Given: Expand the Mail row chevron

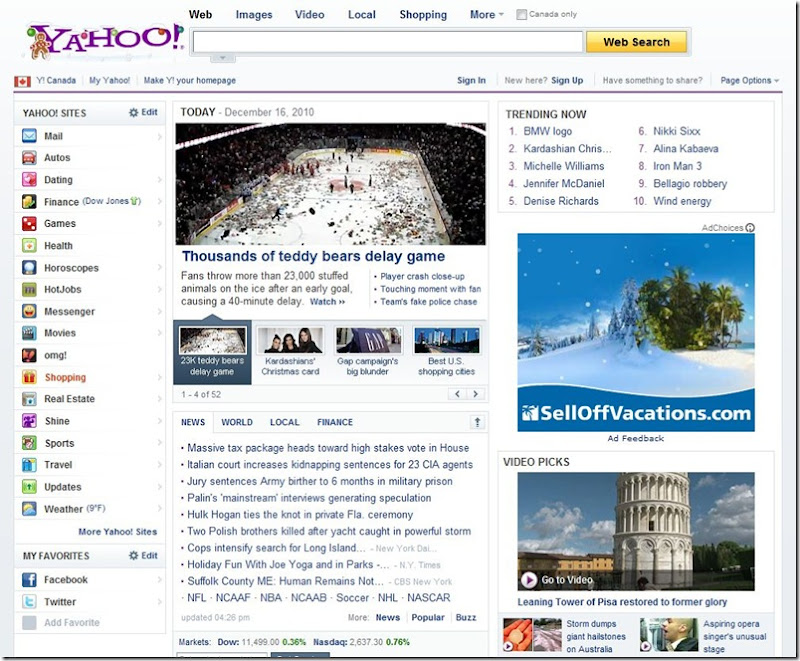Looking at the screenshot, I should point(159,136).
